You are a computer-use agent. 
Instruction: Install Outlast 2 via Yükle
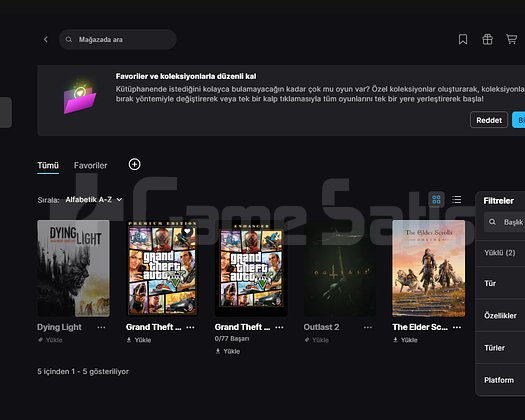point(316,340)
